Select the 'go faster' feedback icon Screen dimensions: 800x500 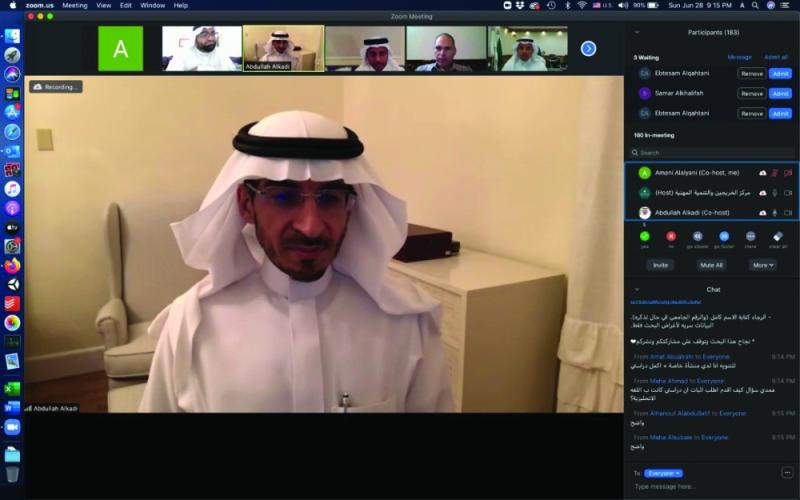click(x=724, y=236)
